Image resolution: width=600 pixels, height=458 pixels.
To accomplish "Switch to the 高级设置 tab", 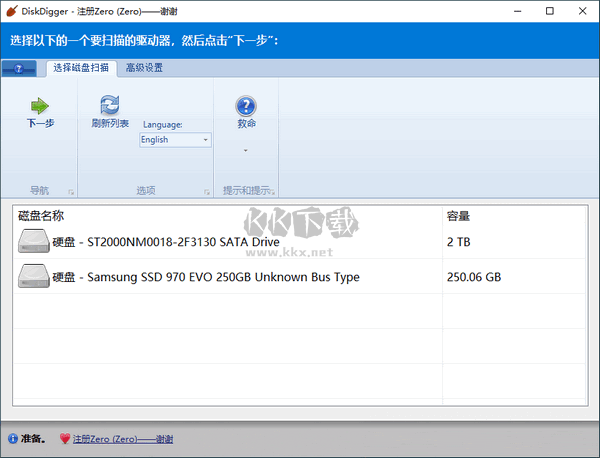I will [x=145, y=68].
